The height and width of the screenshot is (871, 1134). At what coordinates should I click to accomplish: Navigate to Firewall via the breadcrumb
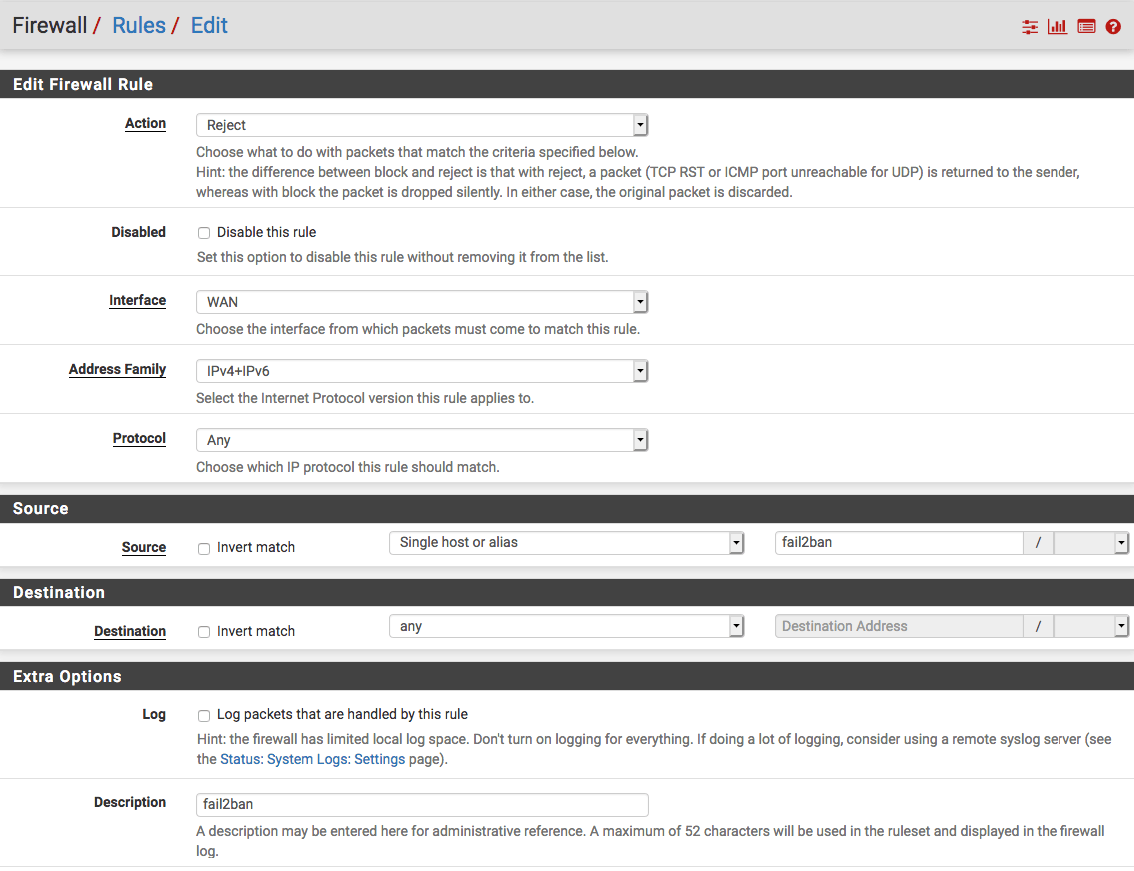coord(49,25)
